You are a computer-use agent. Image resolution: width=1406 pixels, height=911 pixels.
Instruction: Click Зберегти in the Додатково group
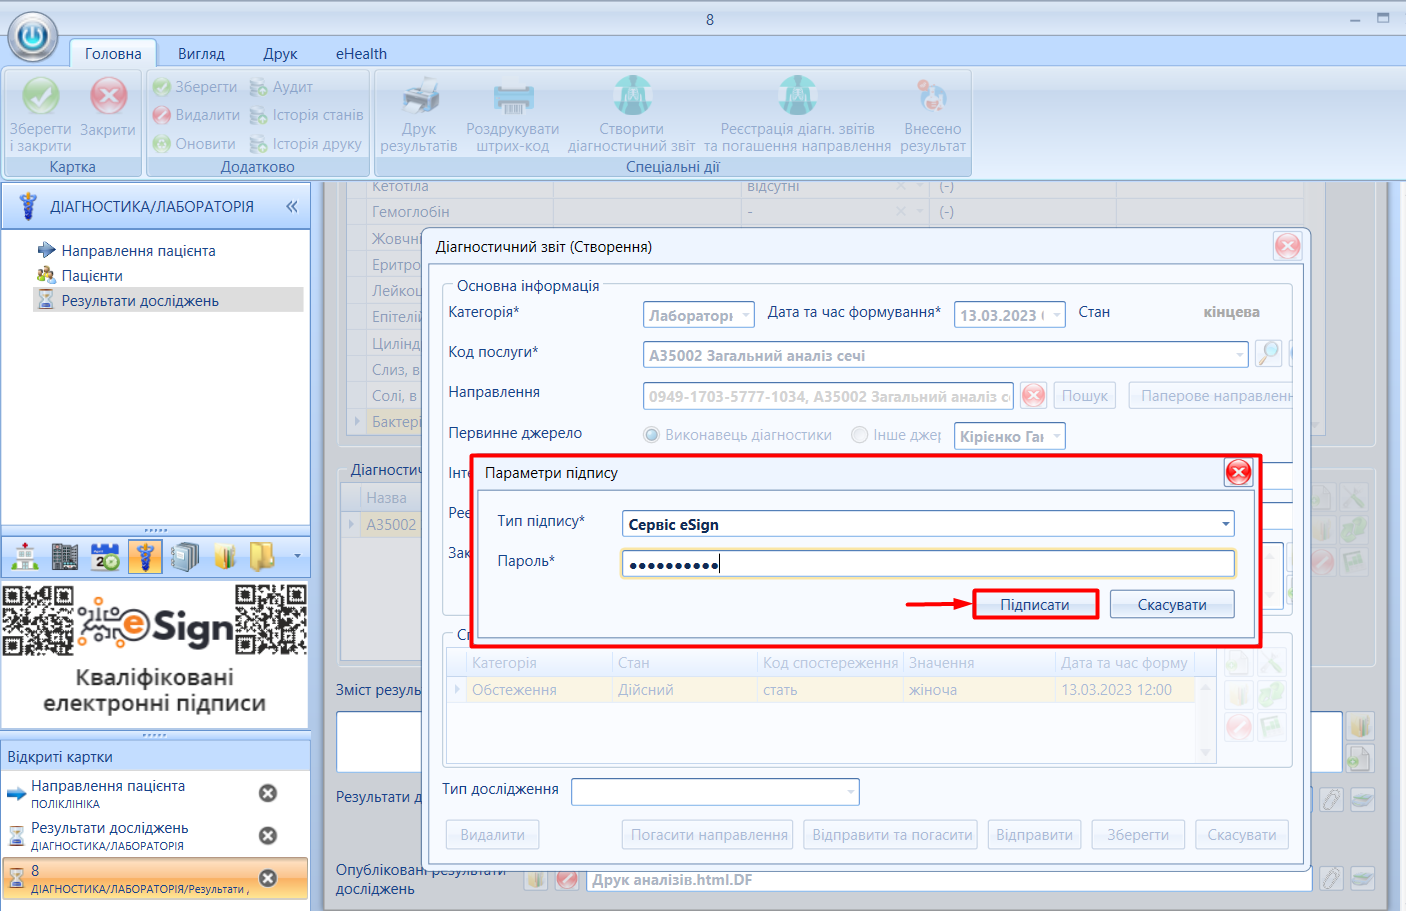(x=195, y=87)
